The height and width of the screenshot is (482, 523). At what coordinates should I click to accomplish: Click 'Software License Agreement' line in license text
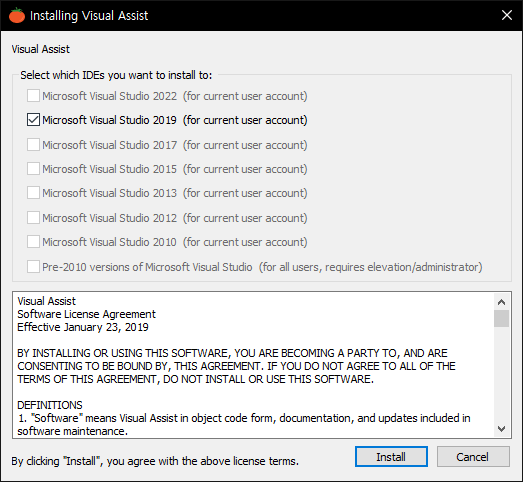pyautogui.click(x=86, y=314)
